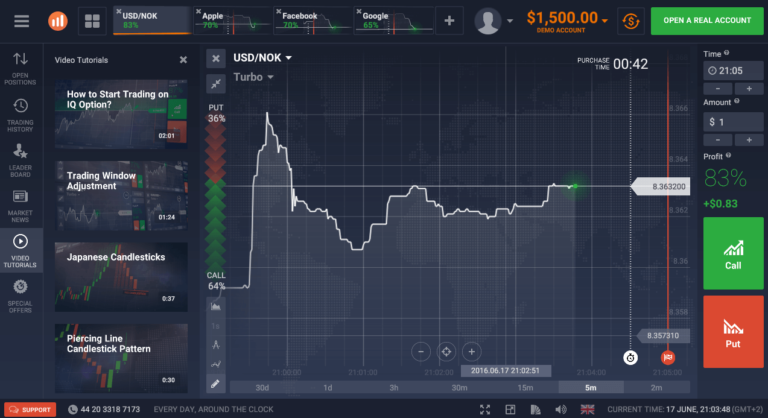Image resolution: width=768 pixels, height=418 pixels.
Task: Select the 5m time range
Action: tap(591, 388)
